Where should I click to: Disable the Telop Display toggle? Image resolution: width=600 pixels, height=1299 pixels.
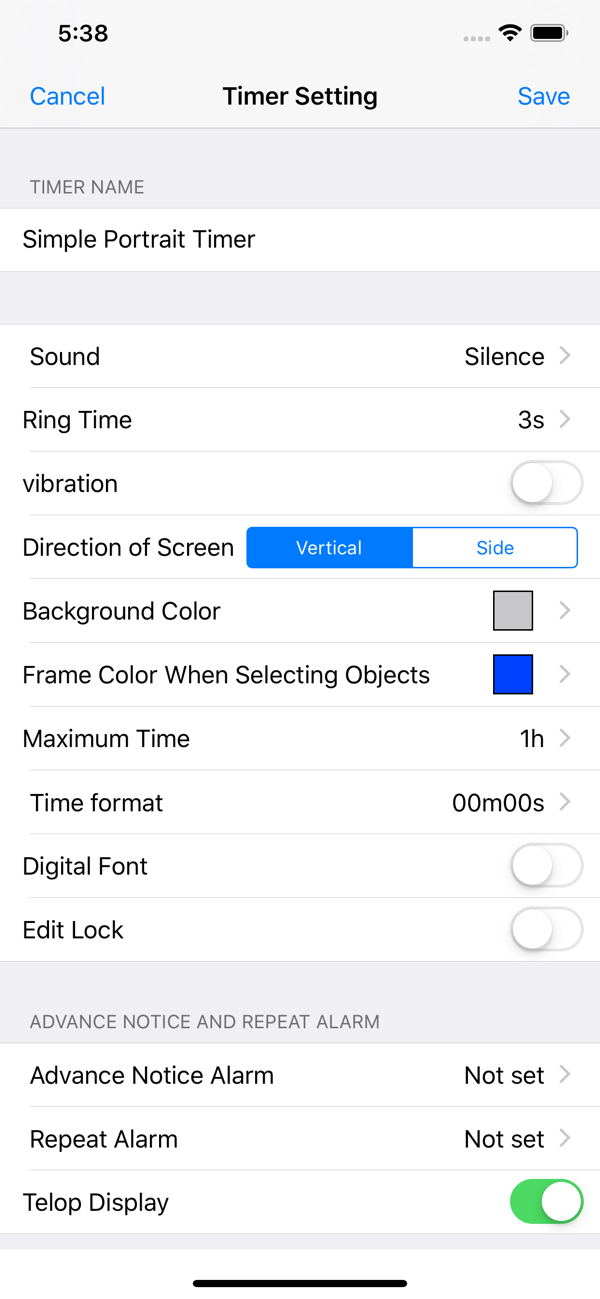point(546,1202)
